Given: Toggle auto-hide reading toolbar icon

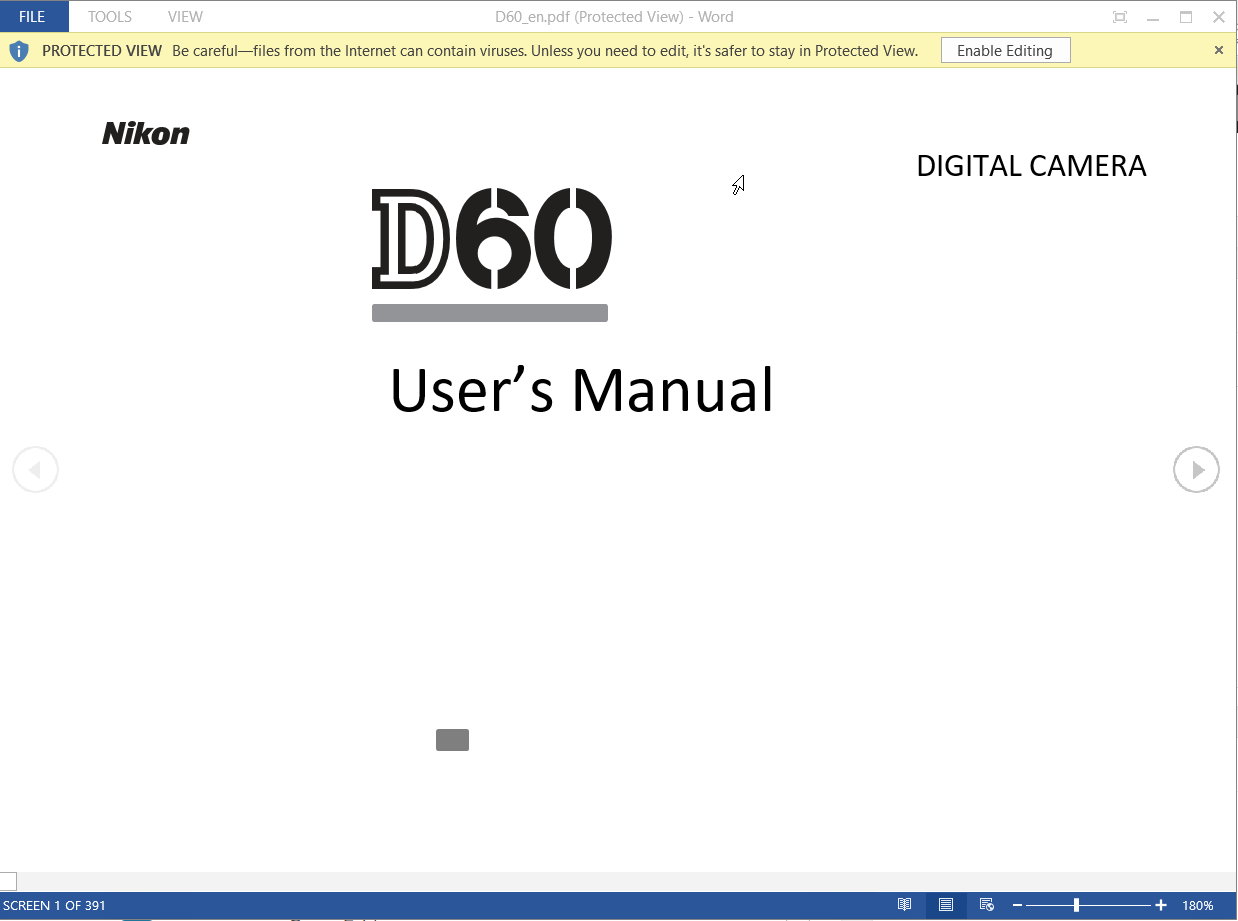Looking at the screenshot, I should 1120,17.
